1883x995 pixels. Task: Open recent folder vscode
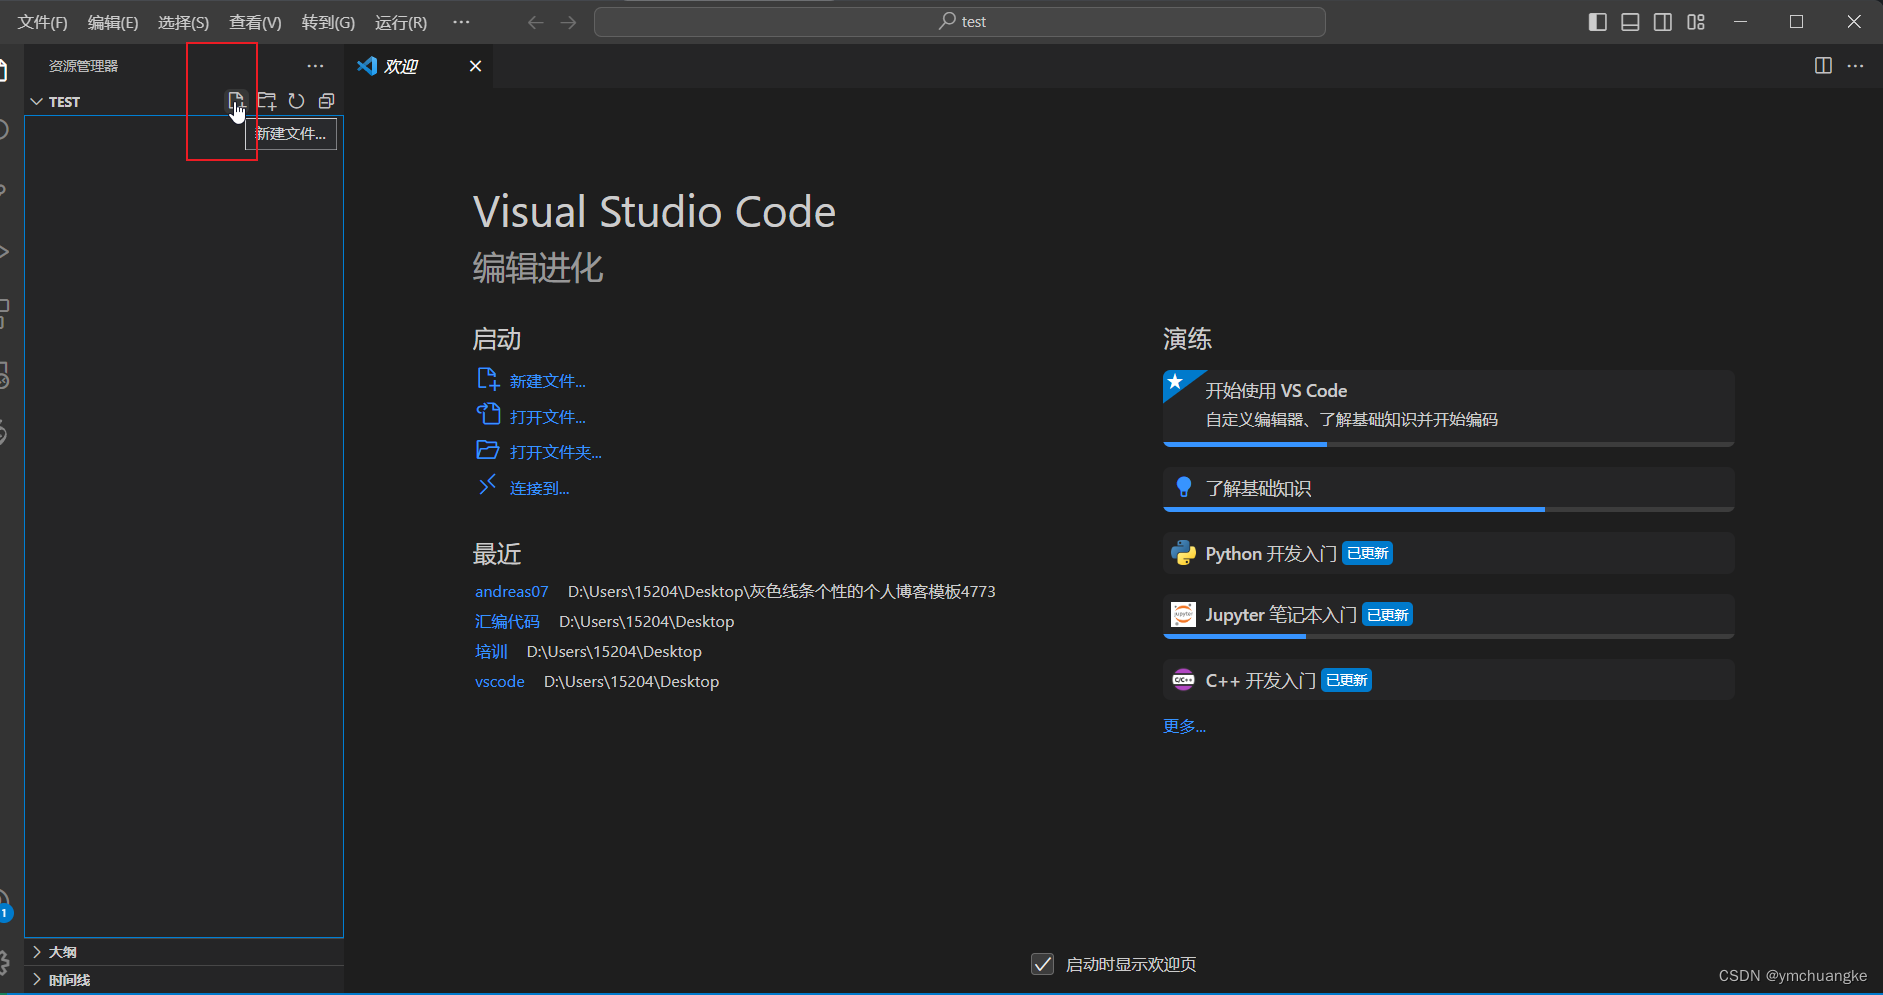point(499,682)
